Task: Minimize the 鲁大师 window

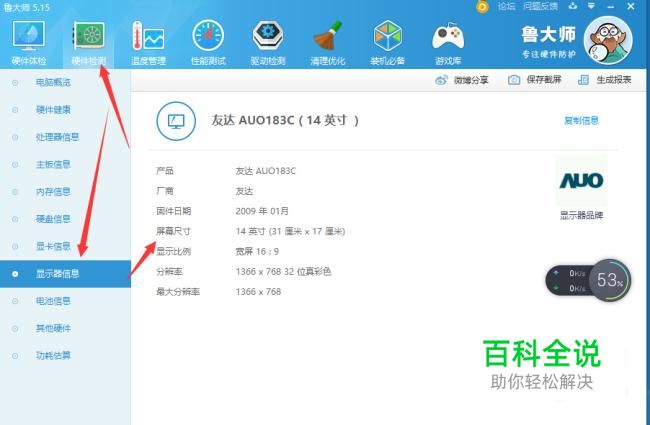Action: (x=611, y=7)
